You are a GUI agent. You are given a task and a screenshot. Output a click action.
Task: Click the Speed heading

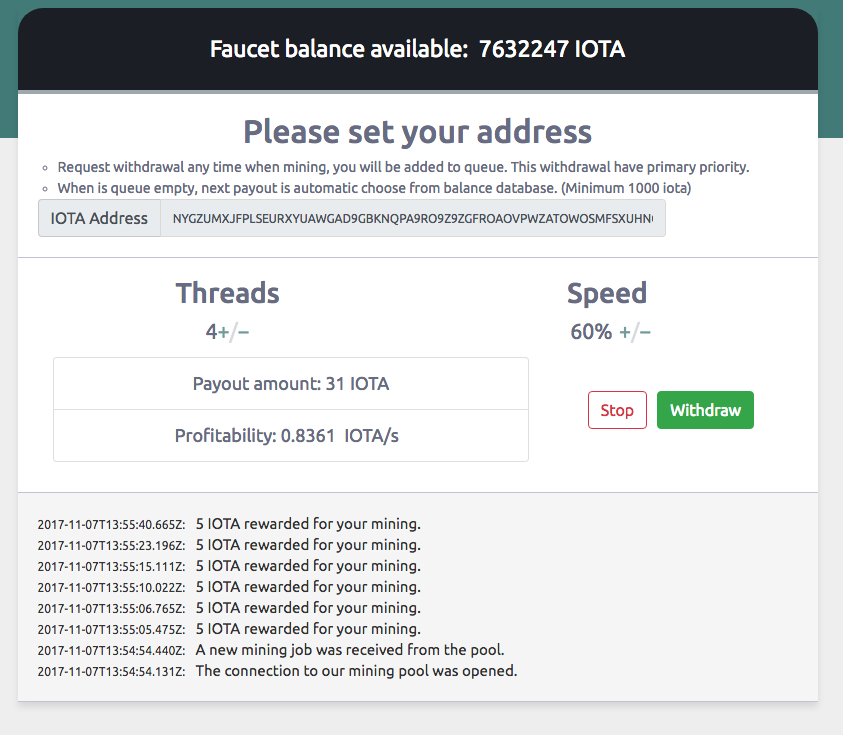607,293
